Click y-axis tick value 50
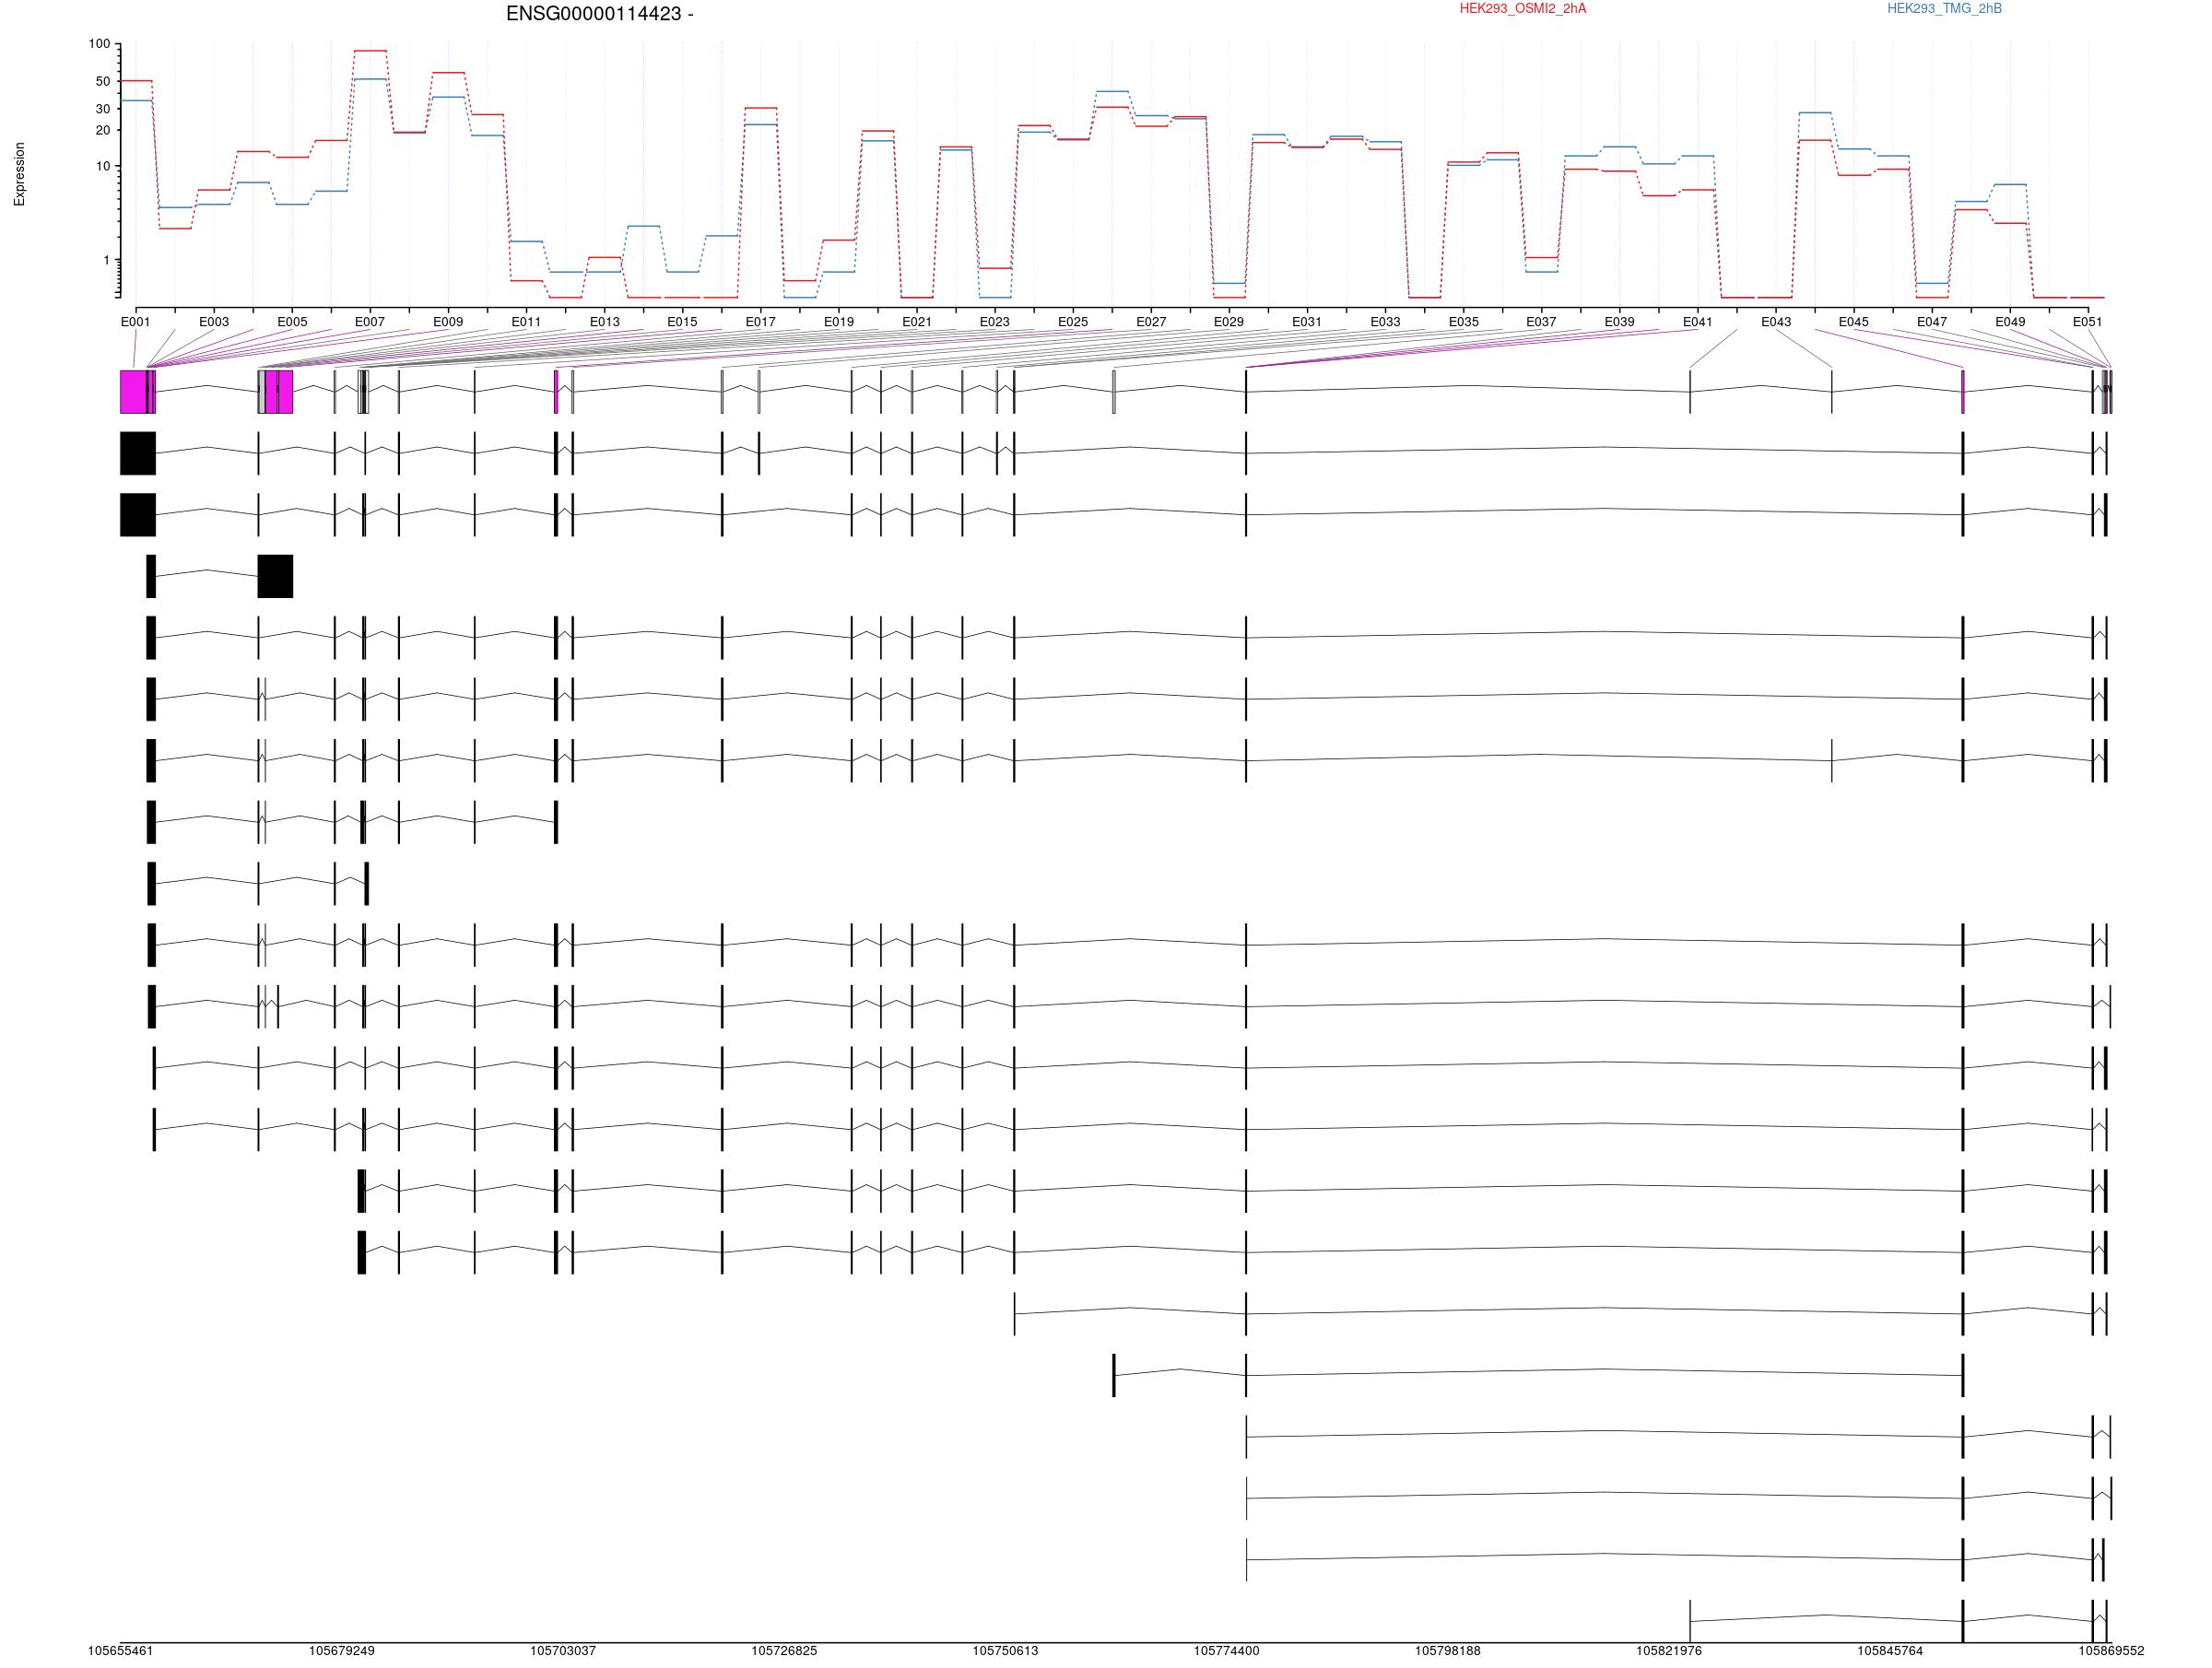The height and width of the screenshot is (1668, 2212). [103, 82]
